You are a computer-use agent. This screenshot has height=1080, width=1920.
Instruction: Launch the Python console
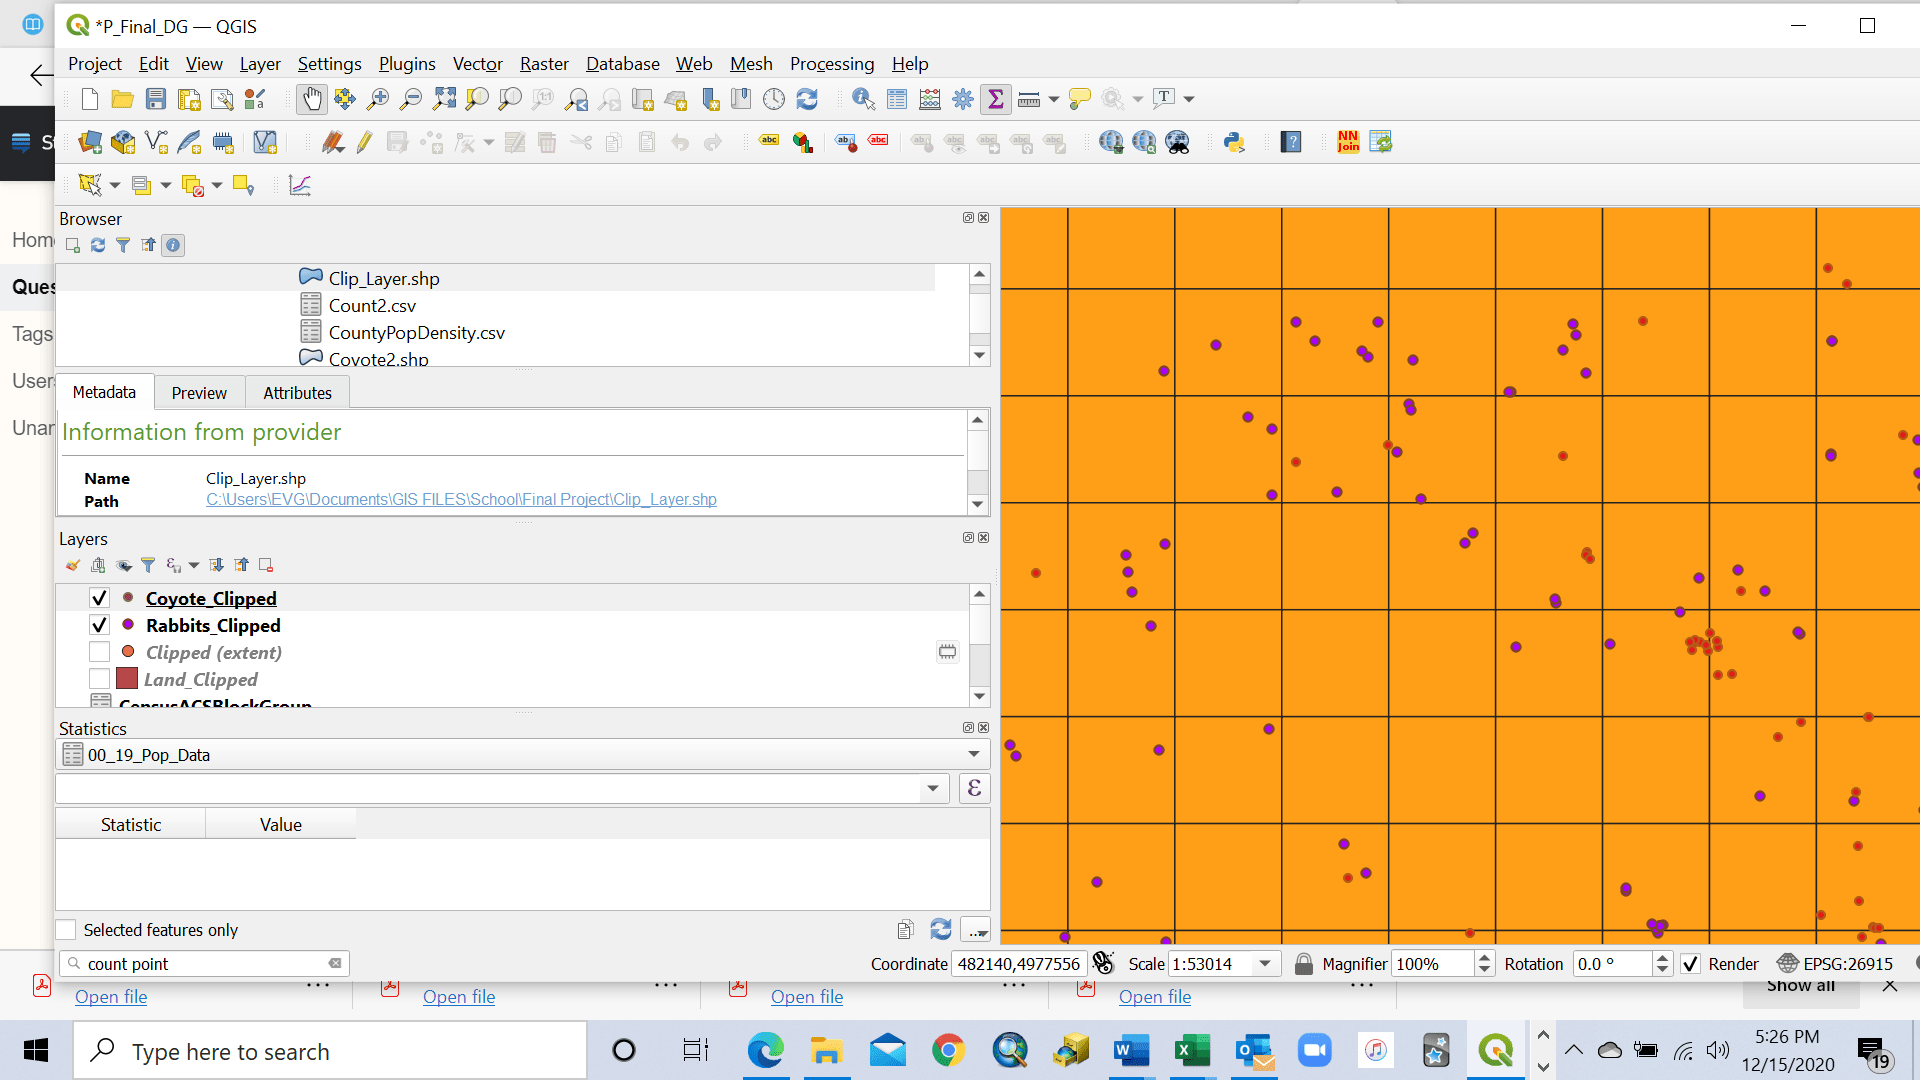[x=1235, y=142]
